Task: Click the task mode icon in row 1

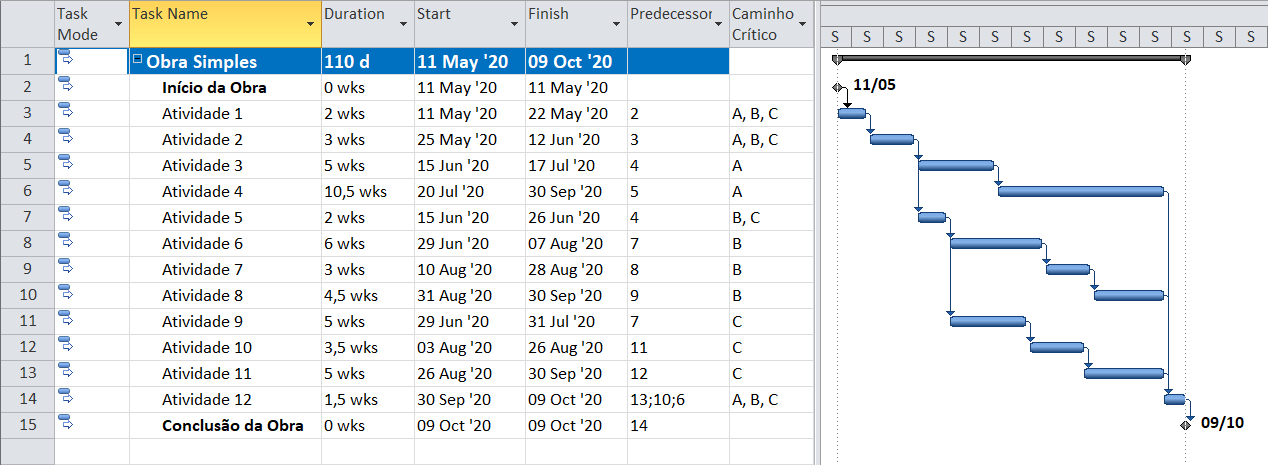Action: pos(67,60)
